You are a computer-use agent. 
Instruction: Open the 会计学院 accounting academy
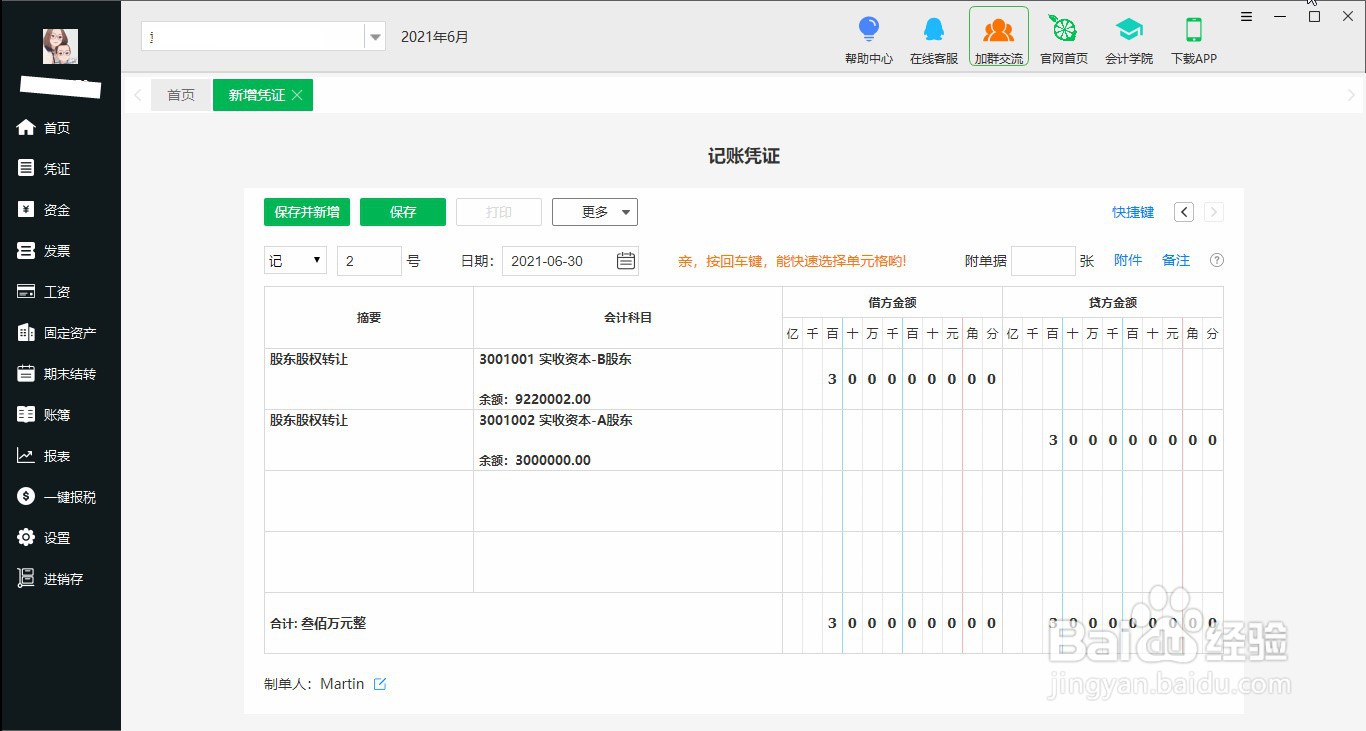(x=1129, y=38)
